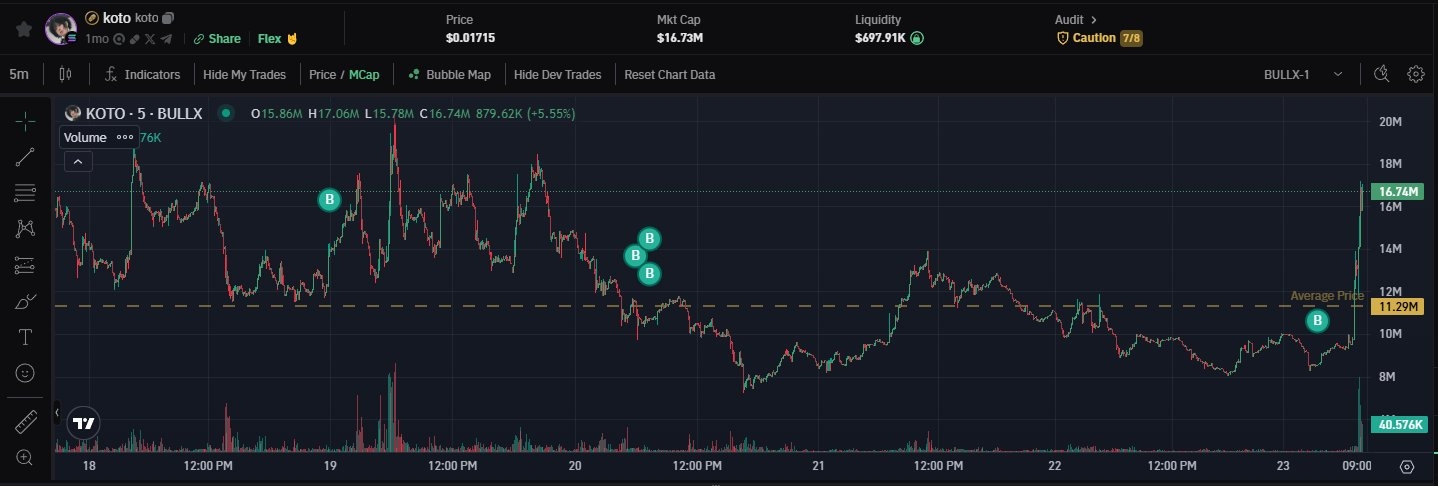1438x486 pixels.
Task: Open the search-token icon beside 1mo
Action: click(119, 39)
